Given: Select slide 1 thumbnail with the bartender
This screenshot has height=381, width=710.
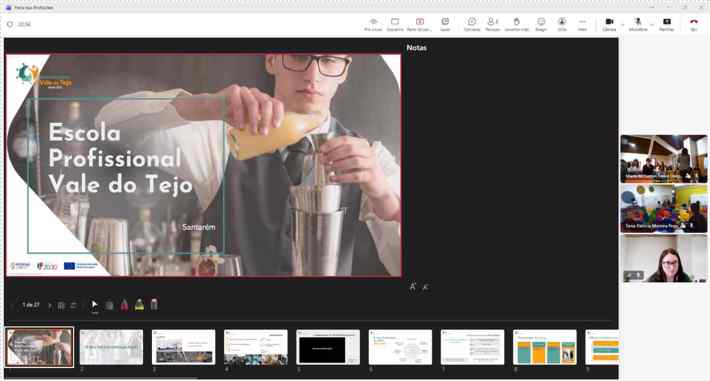Looking at the screenshot, I should (39, 347).
